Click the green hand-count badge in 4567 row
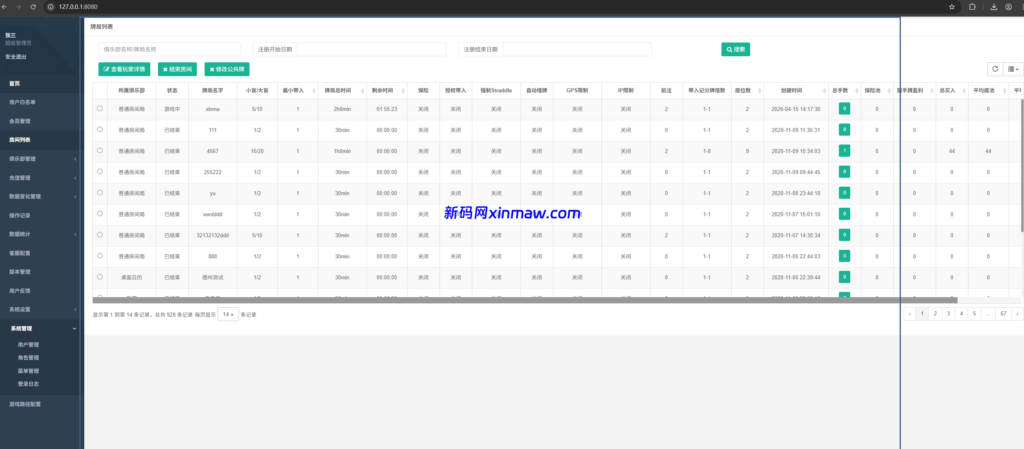 (844, 150)
